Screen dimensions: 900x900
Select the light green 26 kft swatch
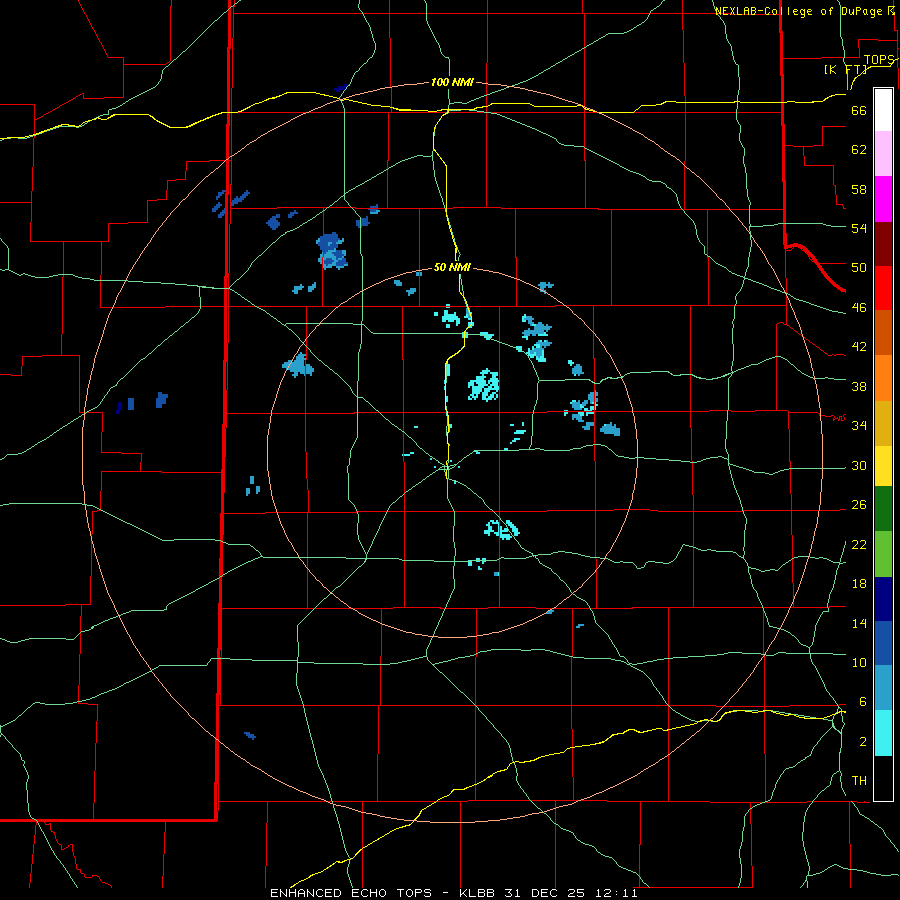883,554
